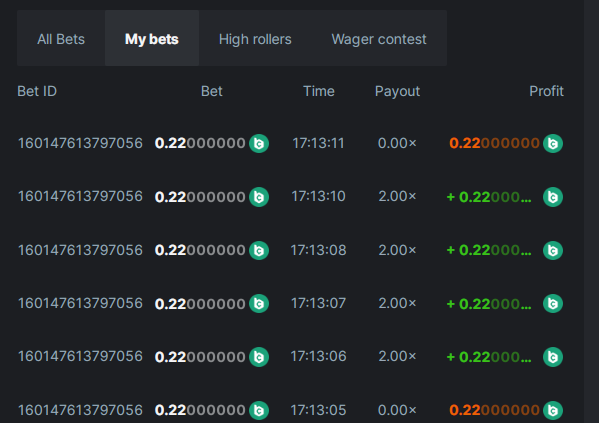
Task: Open bet ID in the 17:13:08 row
Action: point(80,250)
